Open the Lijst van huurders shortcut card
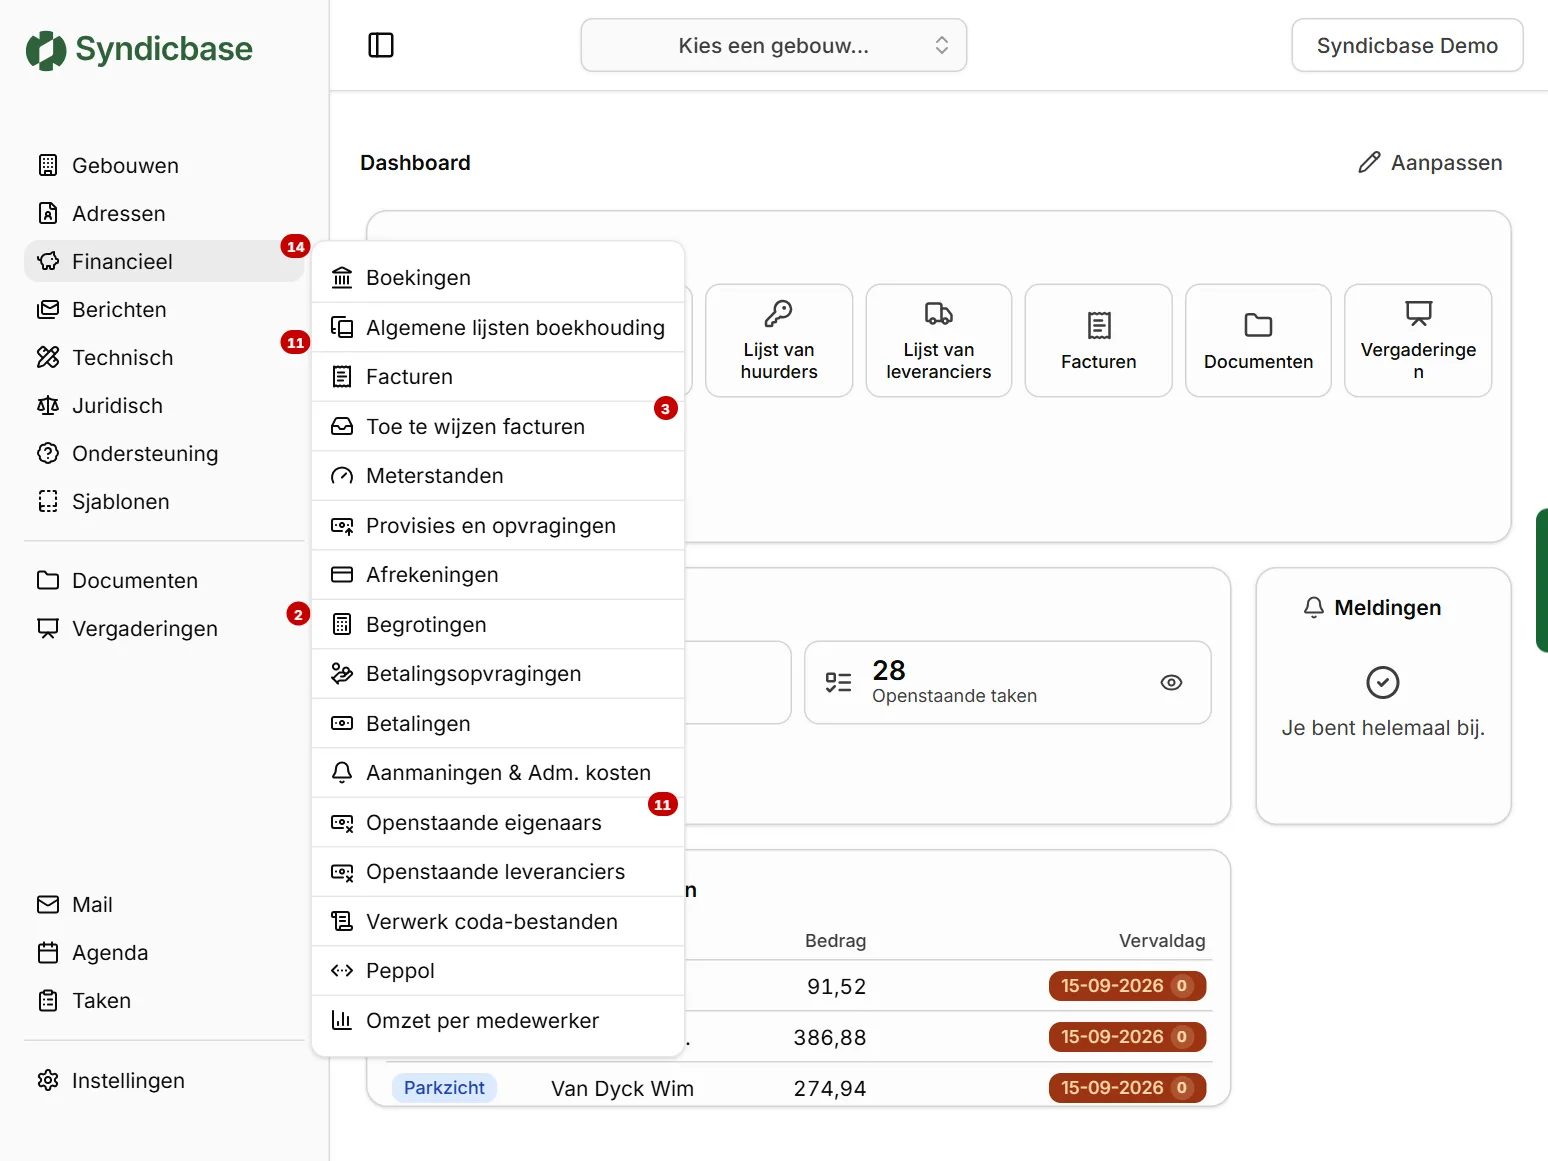 (779, 340)
